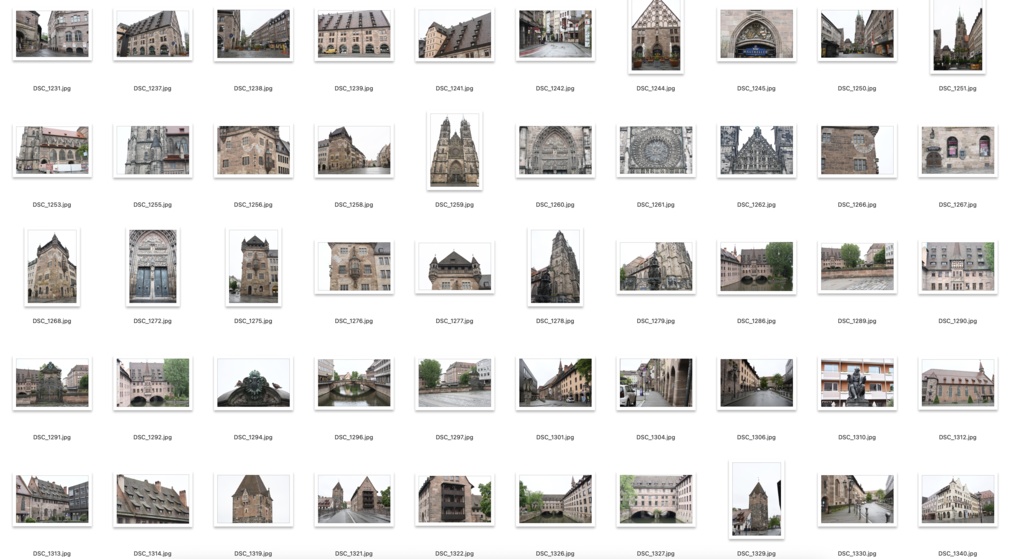
Task: Select the DSC_1321.jpg photo thumbnail
Action: click(354, 500)
